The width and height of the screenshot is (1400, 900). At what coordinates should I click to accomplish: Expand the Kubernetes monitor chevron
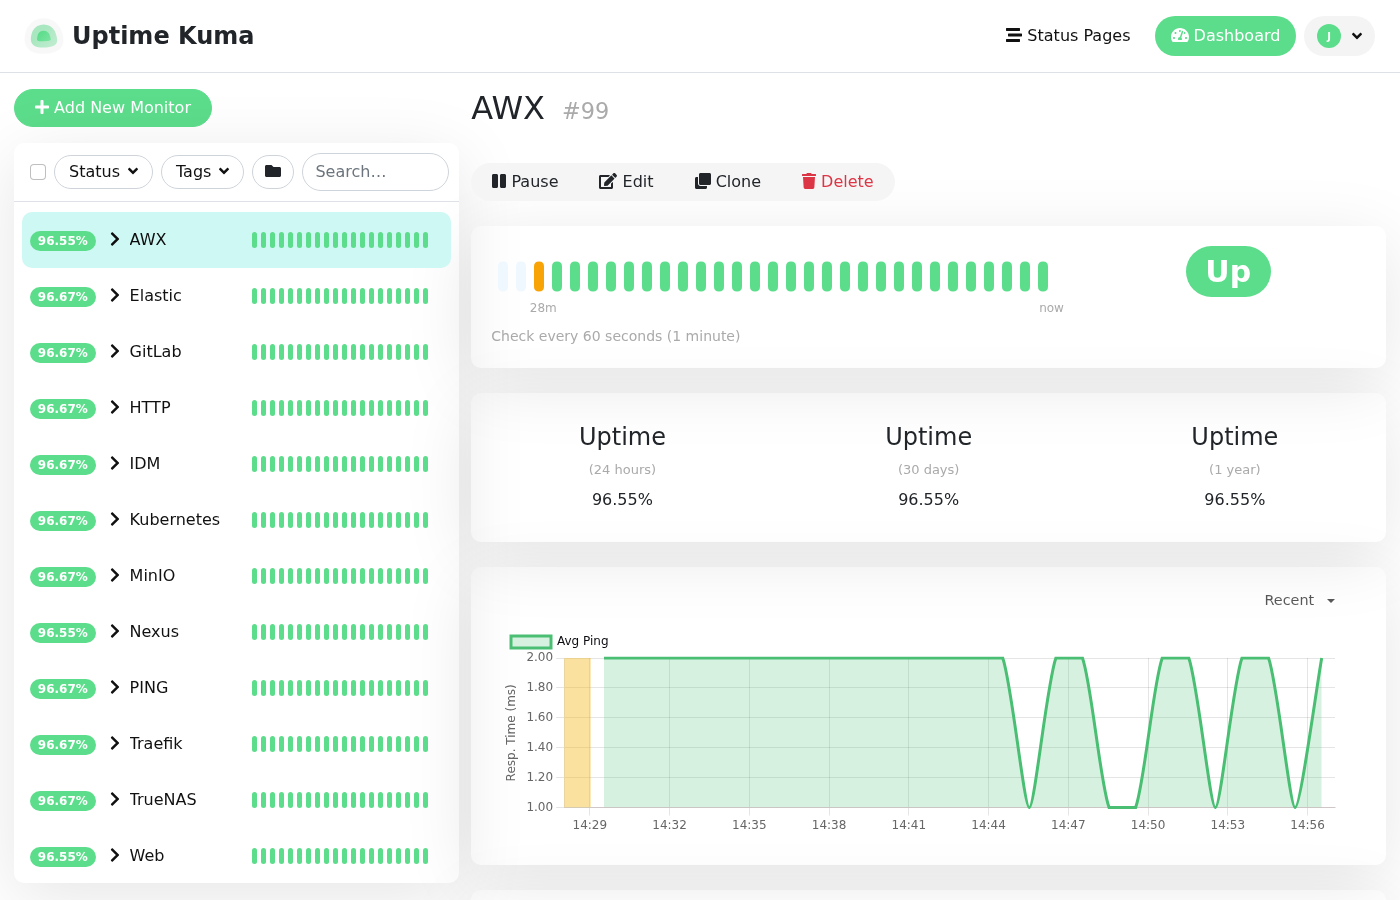(x=115, y=520)
